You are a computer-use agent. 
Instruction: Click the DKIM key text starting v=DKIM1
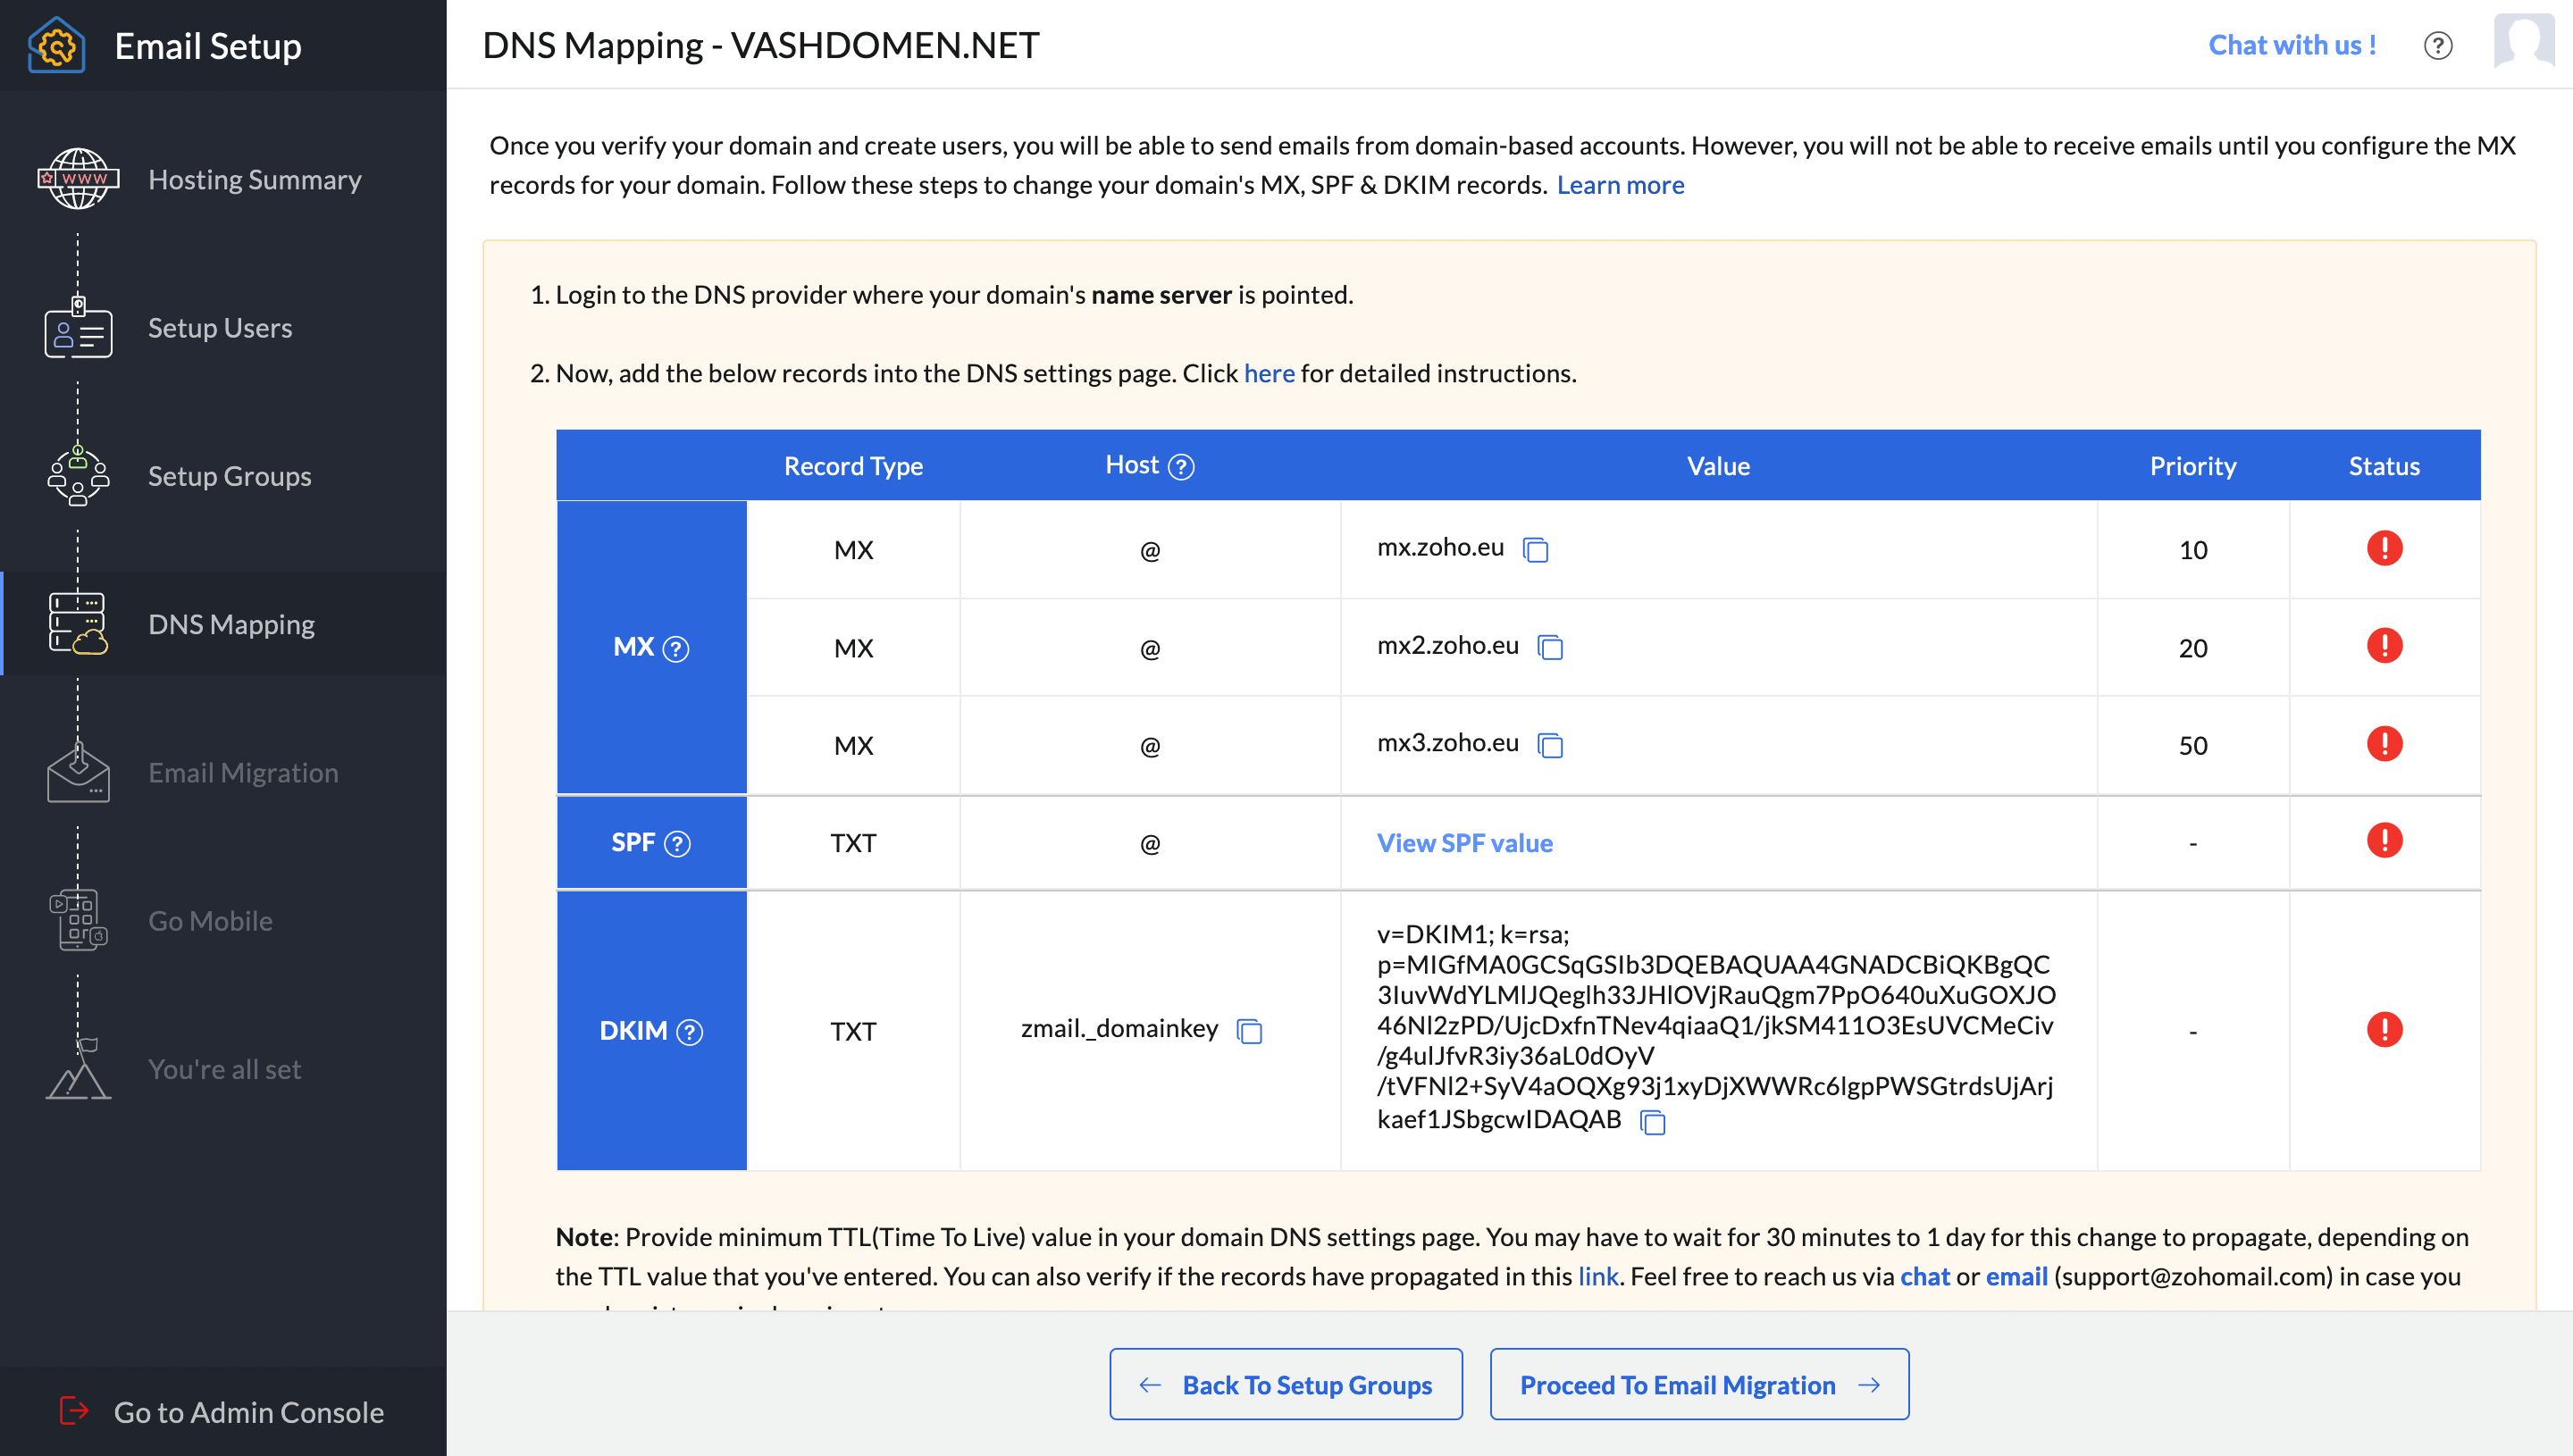point(1716,1026)
